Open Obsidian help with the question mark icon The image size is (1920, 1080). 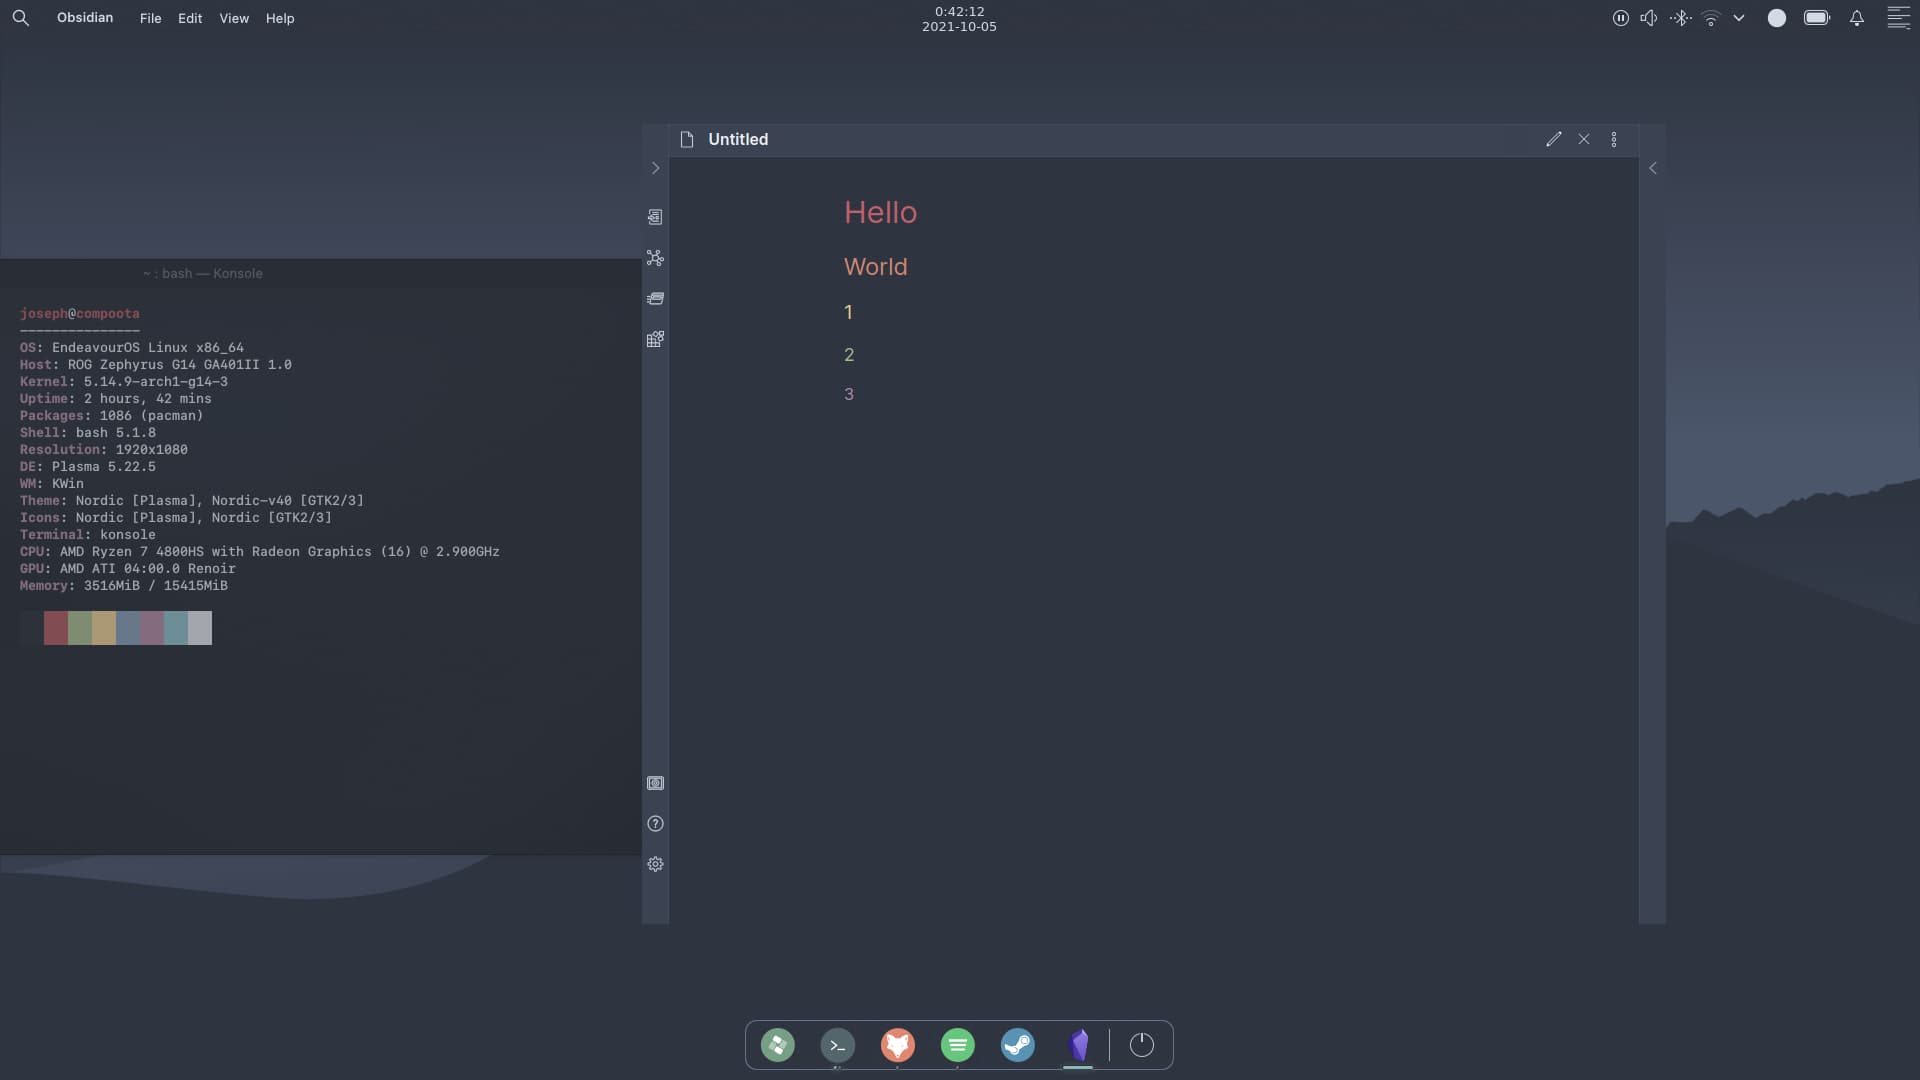[655, 824]
